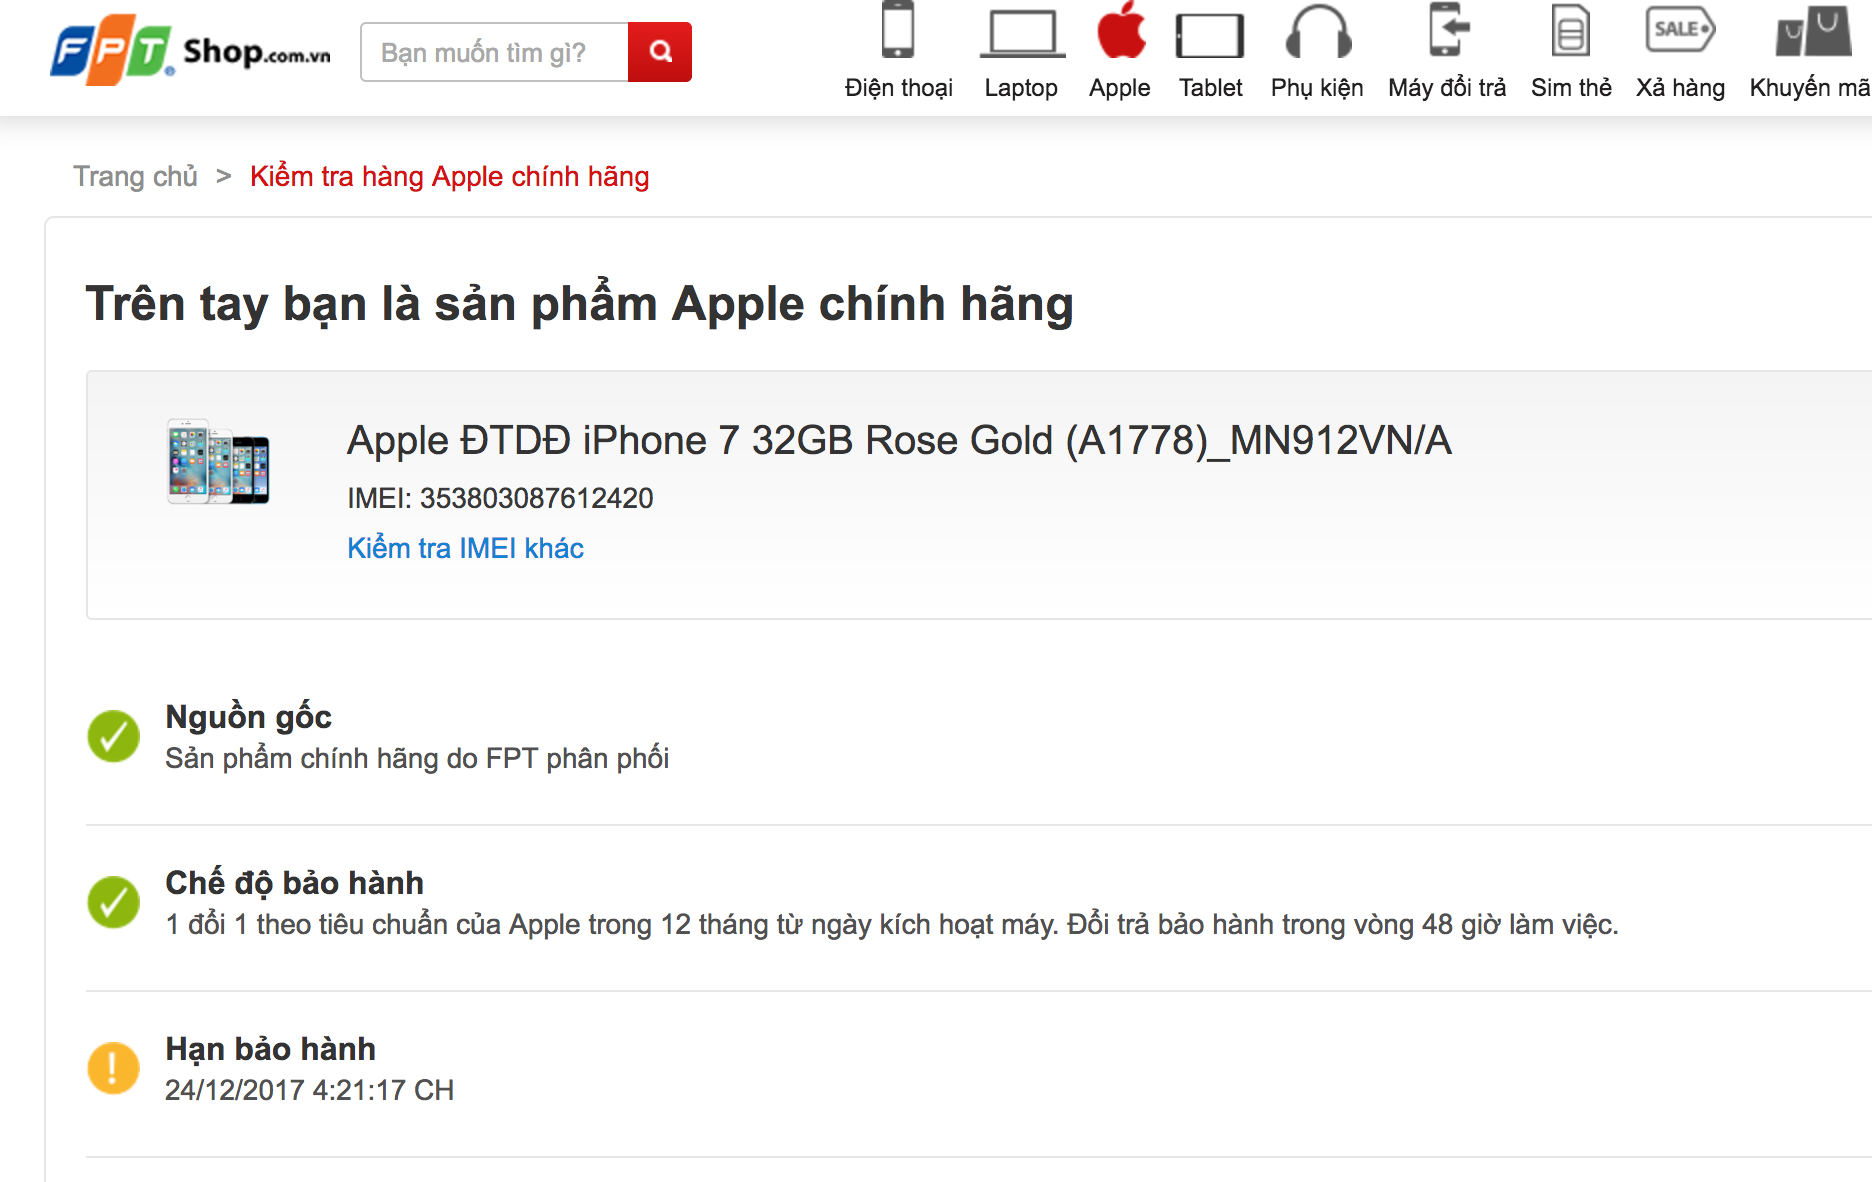1872x1182 pixels.
Task: Click the 'Chế độ bảo hành' heading
Action: click(294, 883)
